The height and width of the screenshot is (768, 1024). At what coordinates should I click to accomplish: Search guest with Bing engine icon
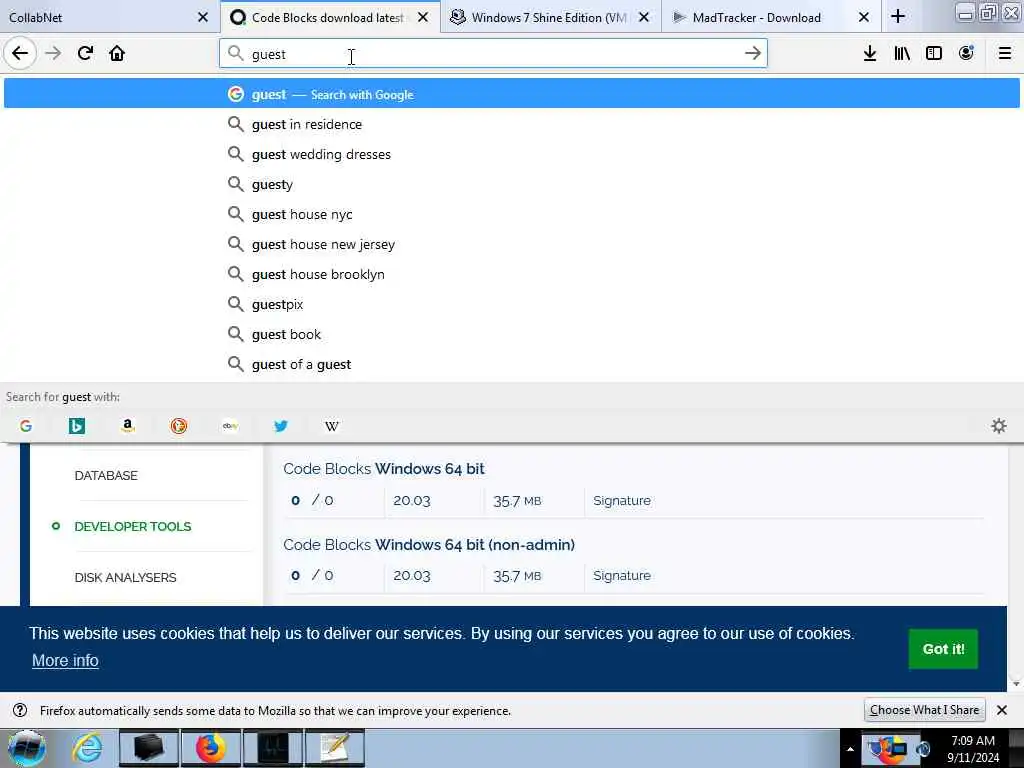point(76,426)
